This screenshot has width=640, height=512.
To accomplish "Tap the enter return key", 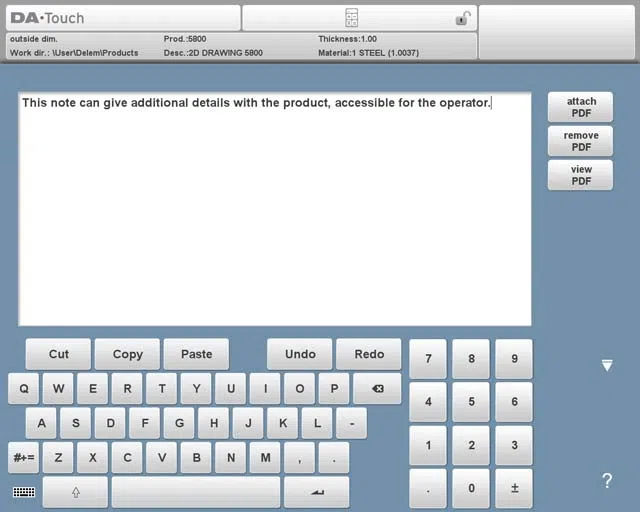I will [x=317, y=492].
